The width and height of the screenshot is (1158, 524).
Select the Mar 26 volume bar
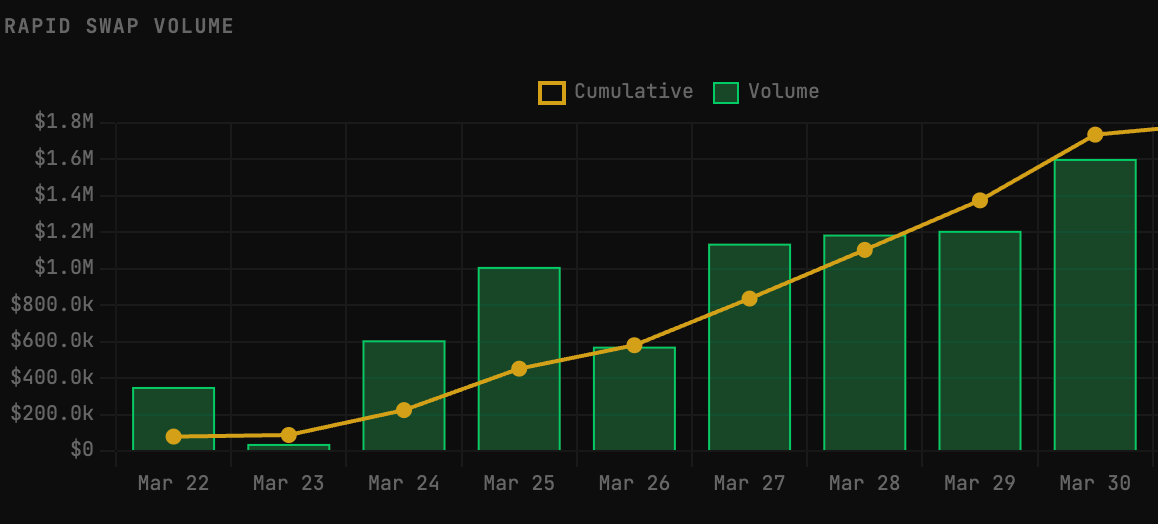[634, 399]
